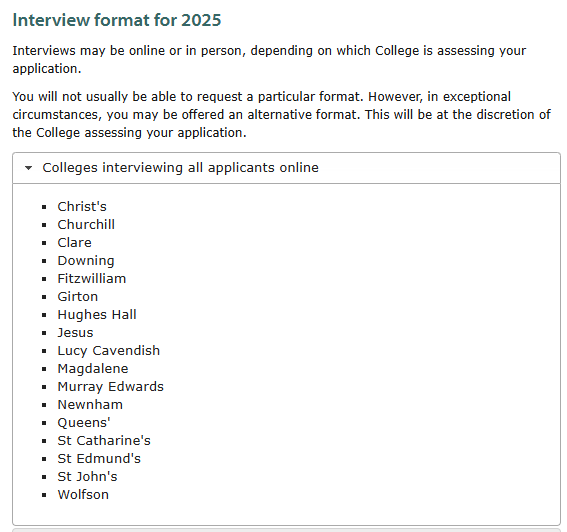The width and height of the screenshot is (567, 532).
Task: Select Magdalene from the online colleges
Action: tap(93, 369)
